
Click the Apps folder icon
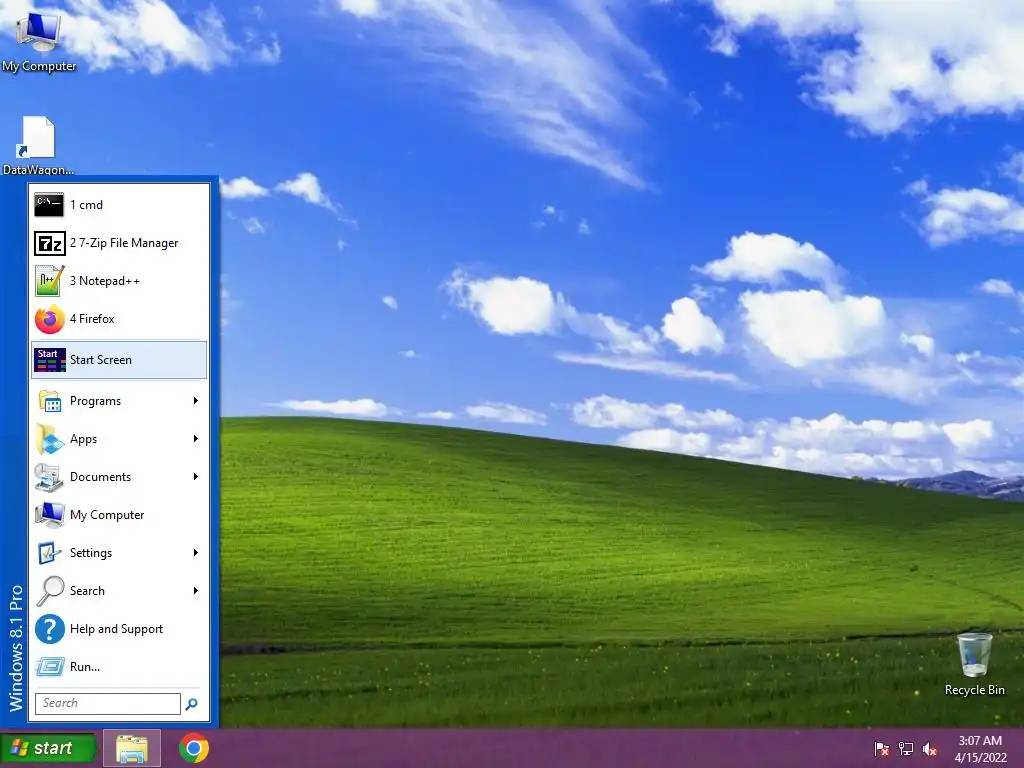point(50,439)
